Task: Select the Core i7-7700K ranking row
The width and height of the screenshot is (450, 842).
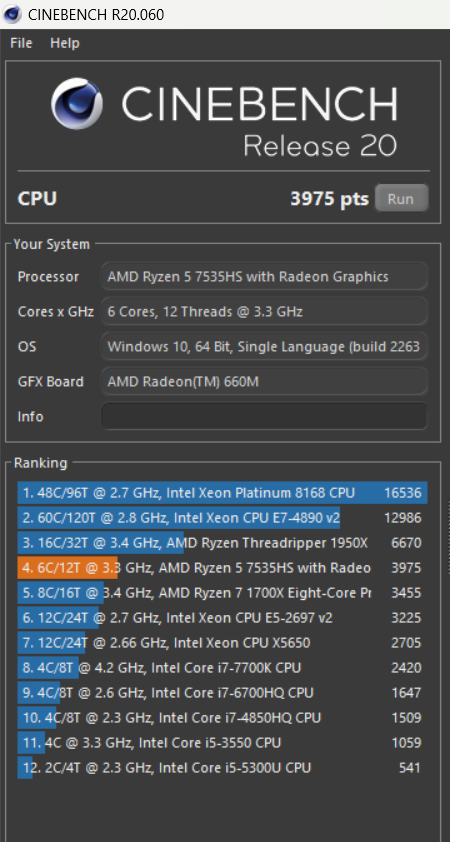Action: [x=222, y=667]
